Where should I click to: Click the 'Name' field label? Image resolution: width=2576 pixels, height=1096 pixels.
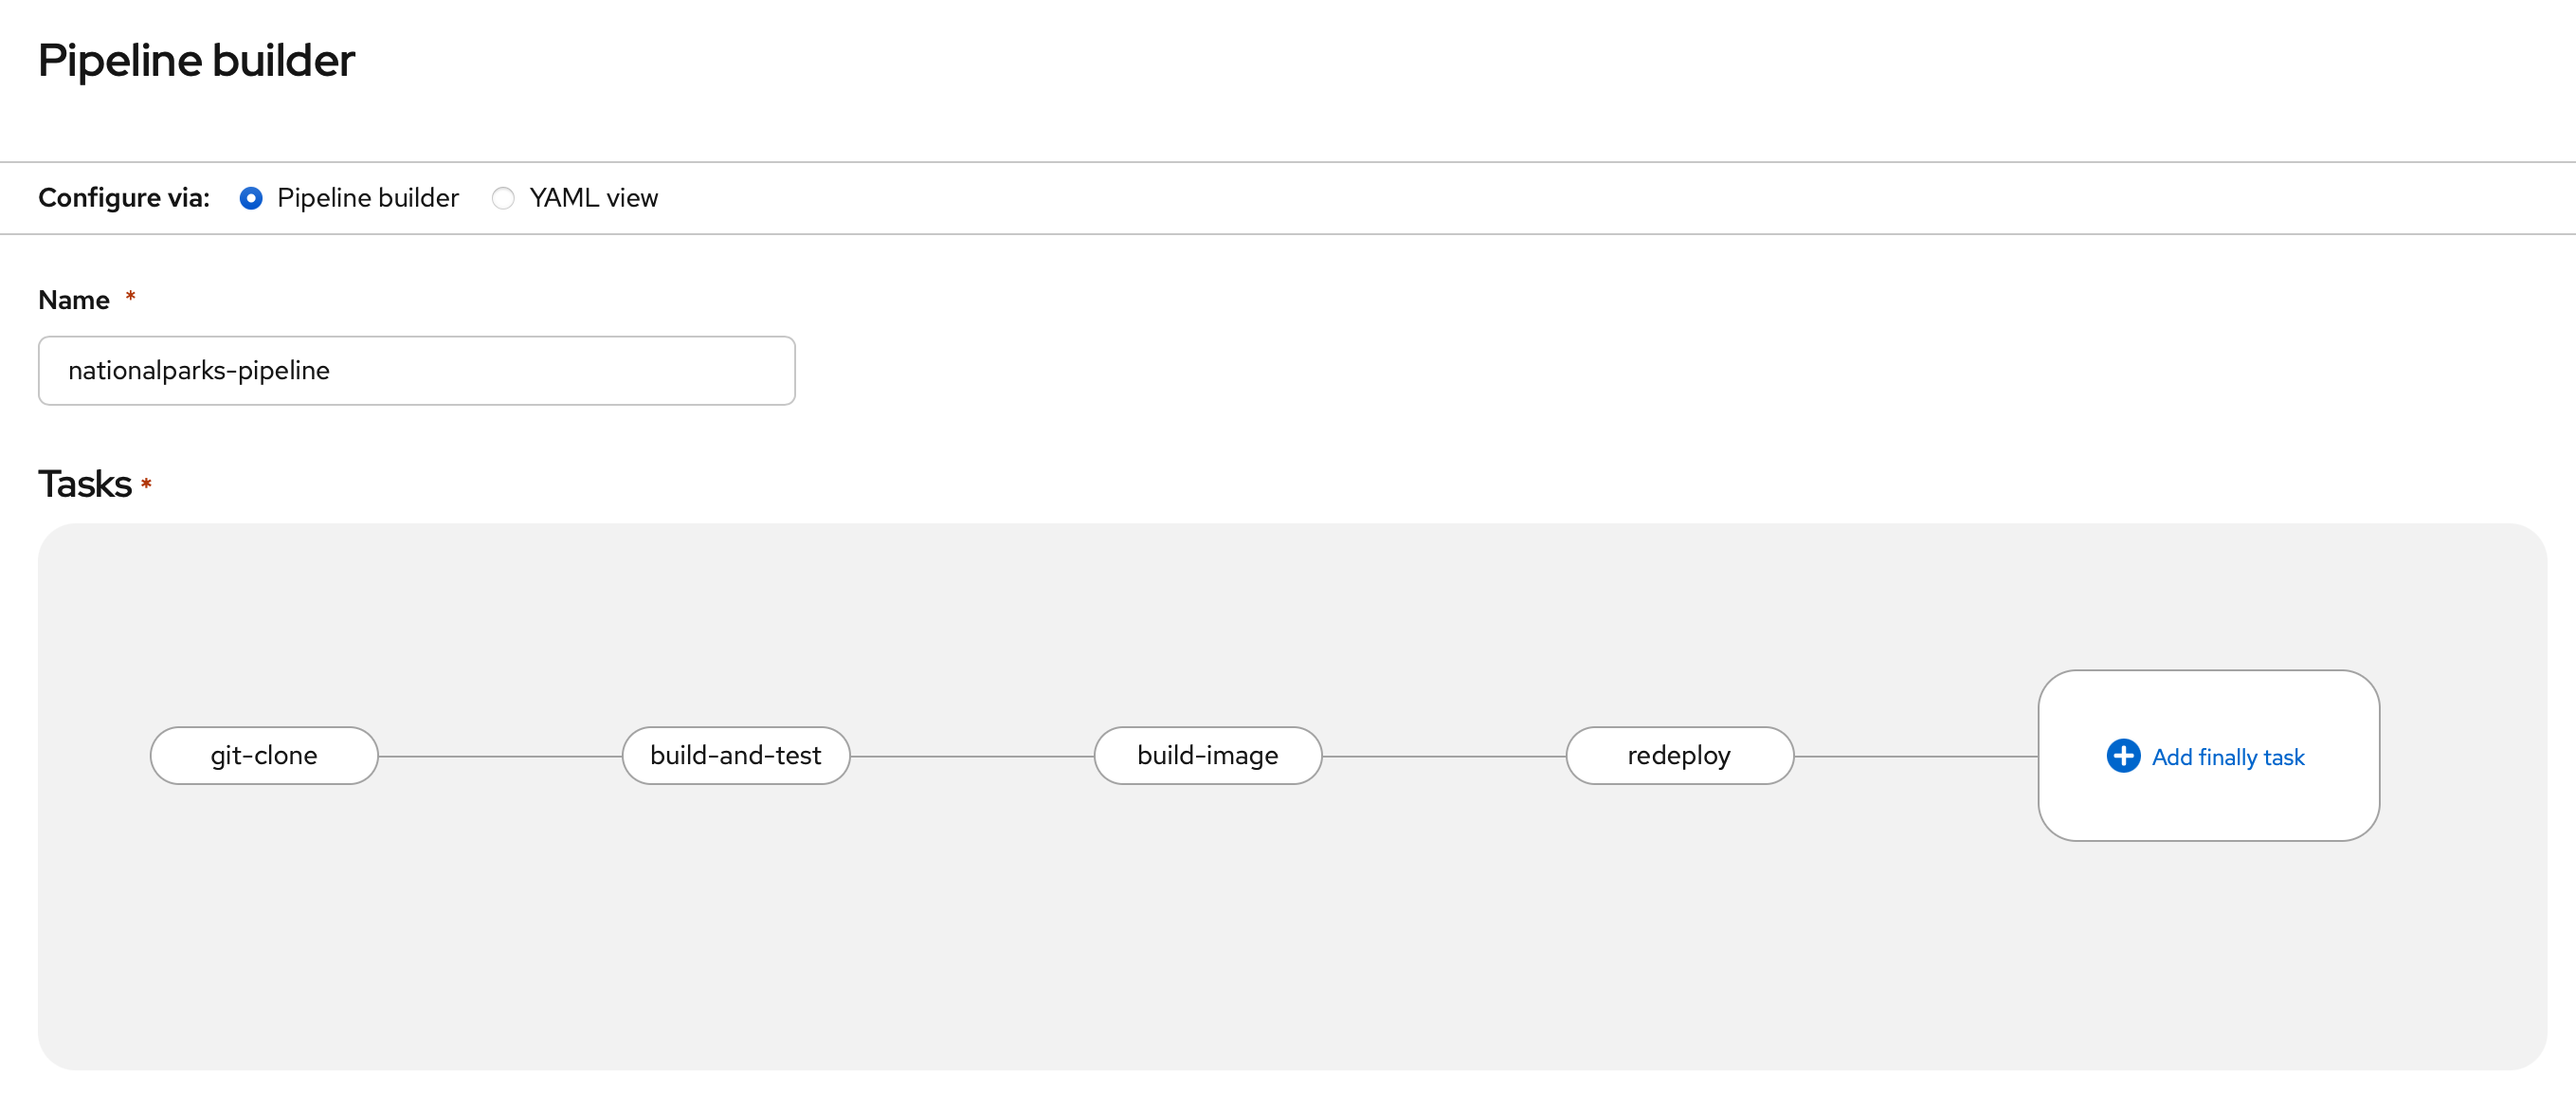pyautogui.click(x=74, y=300)
